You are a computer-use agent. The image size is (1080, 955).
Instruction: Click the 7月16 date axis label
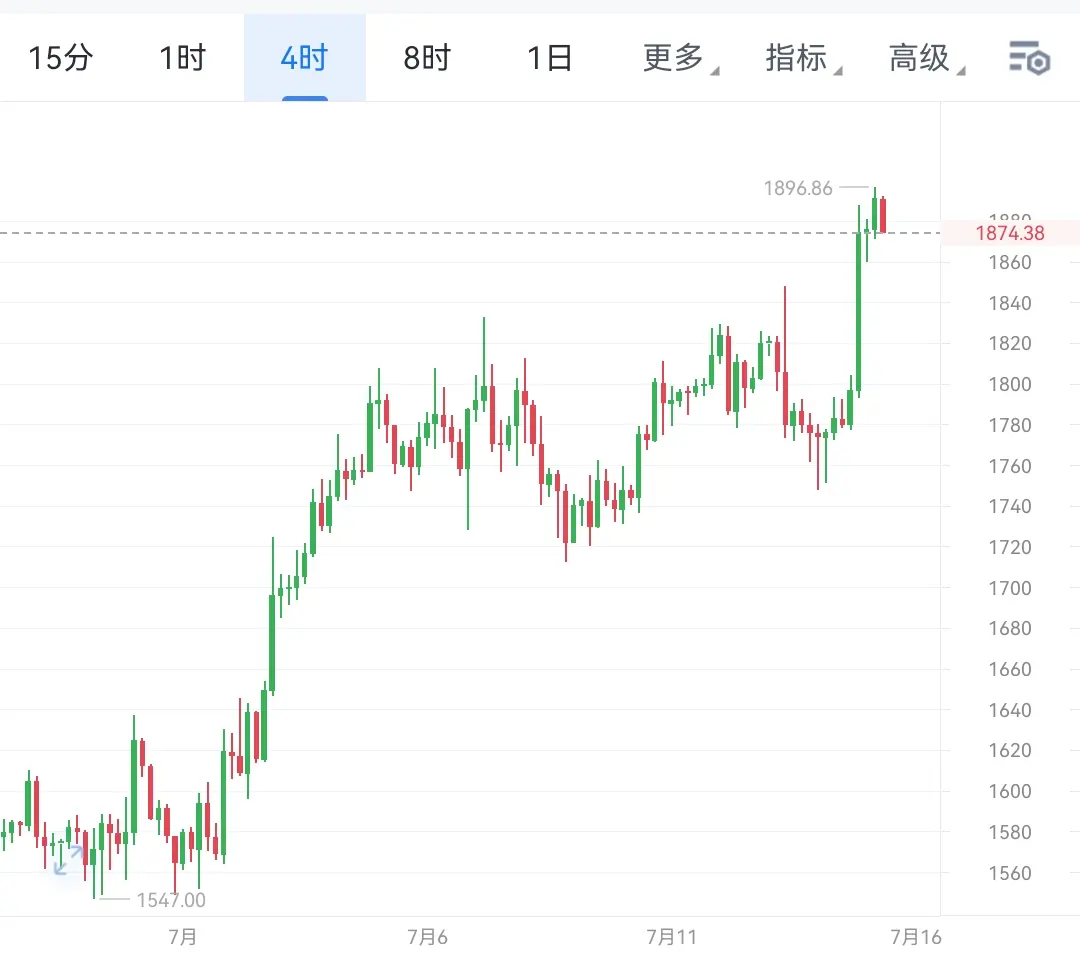915,937
